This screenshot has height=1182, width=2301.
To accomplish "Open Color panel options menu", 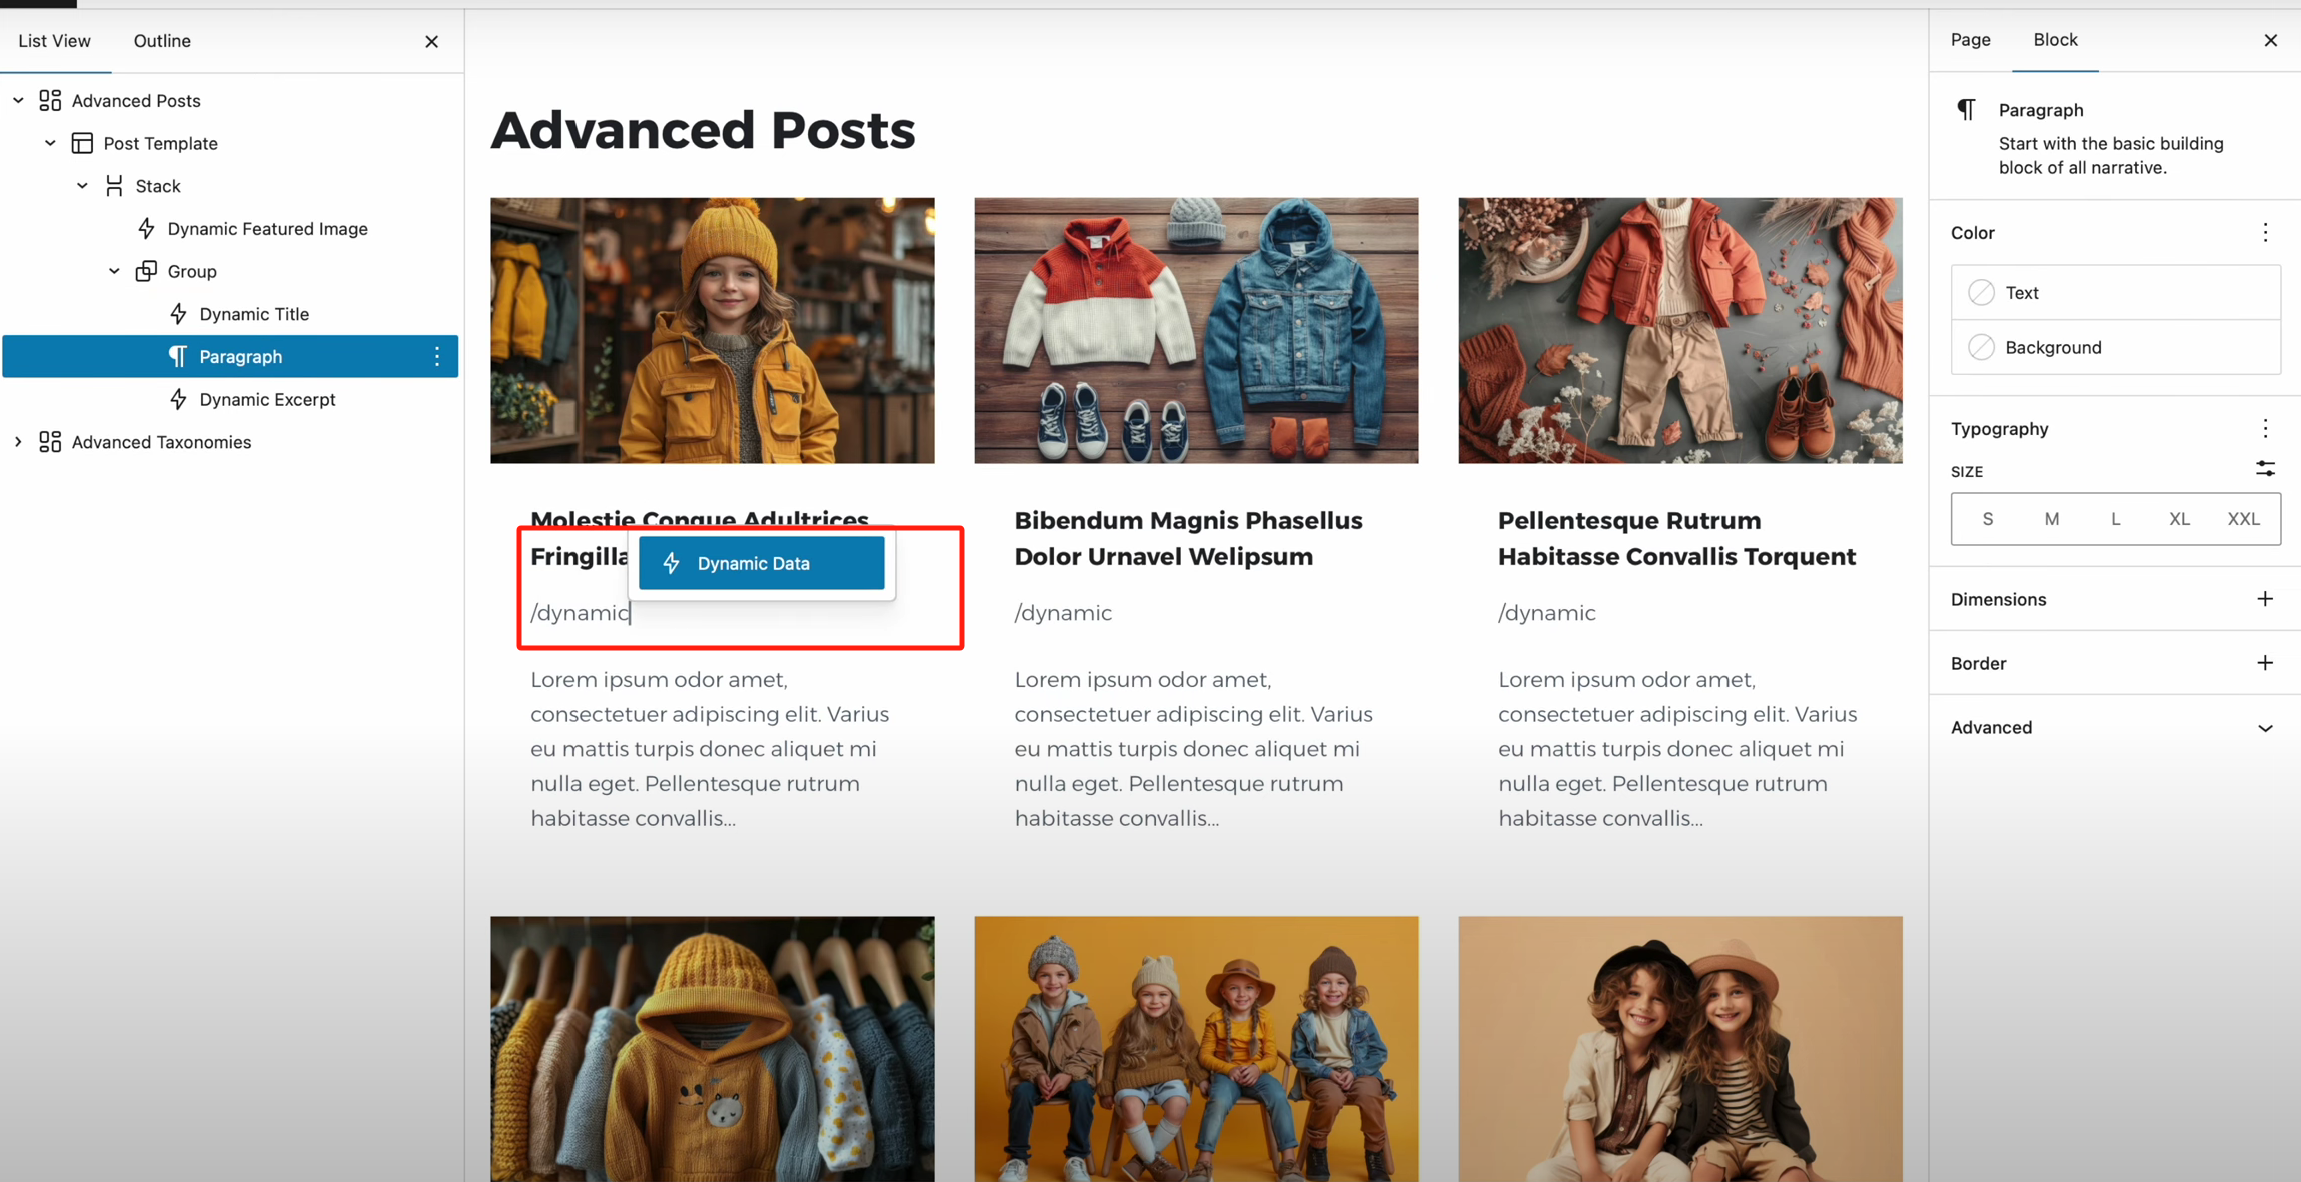I will click(2265, 233).
